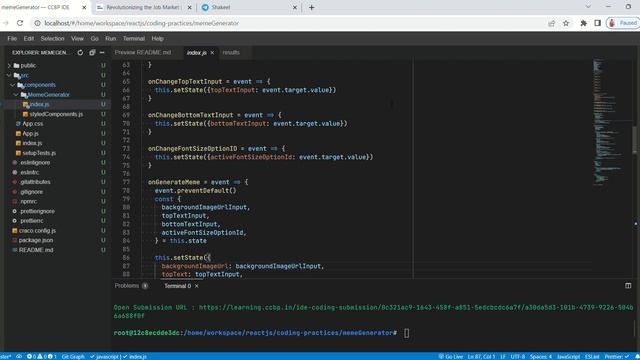Open .gitattributes file

tap(35, 182)
